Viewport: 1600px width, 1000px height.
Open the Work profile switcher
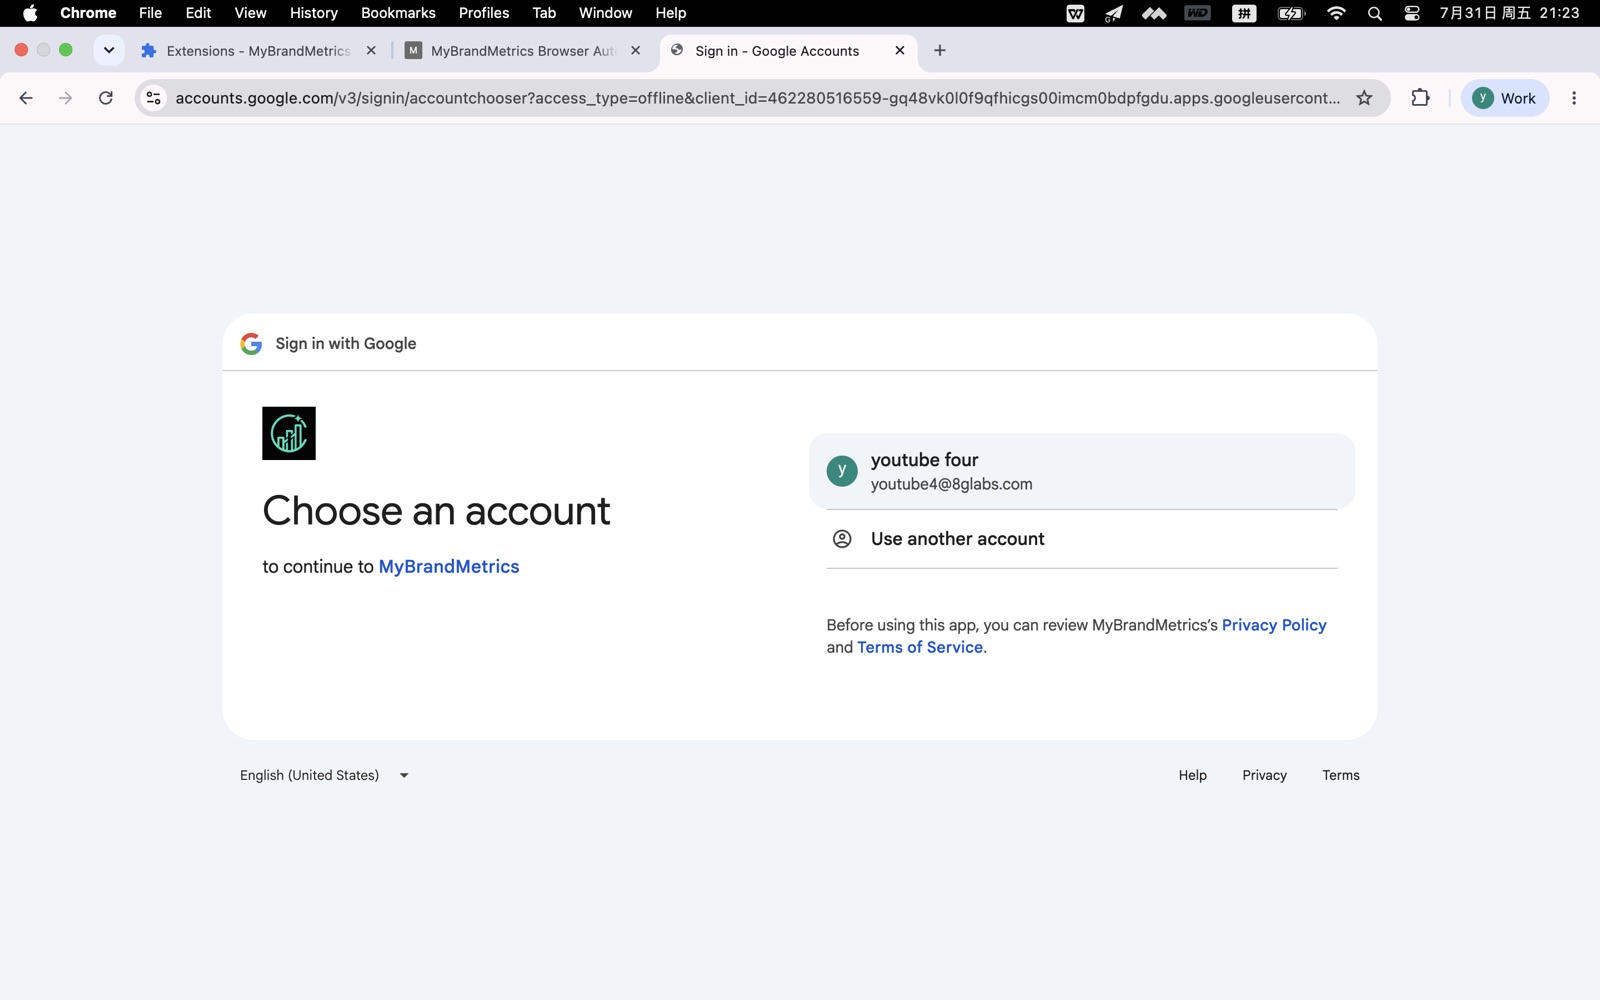click(x=1504, y=98)
